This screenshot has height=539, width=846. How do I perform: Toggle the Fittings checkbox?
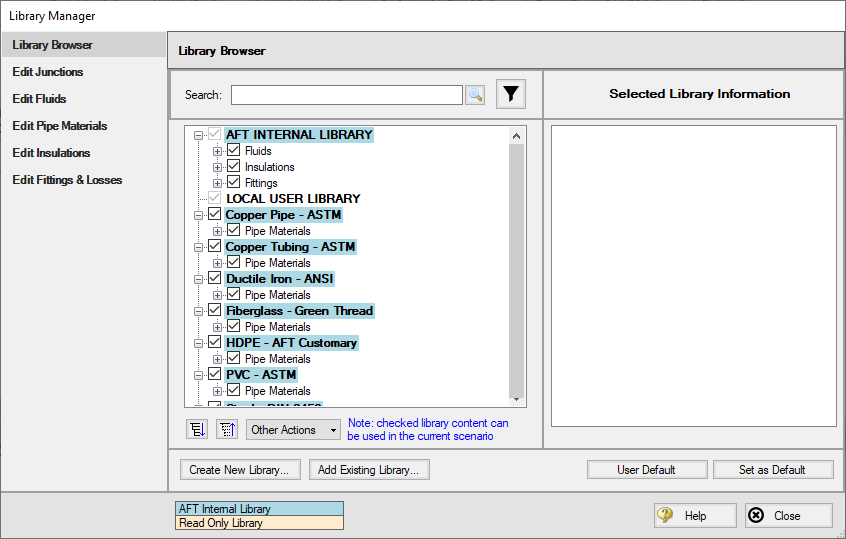click(x=234, y=182)
